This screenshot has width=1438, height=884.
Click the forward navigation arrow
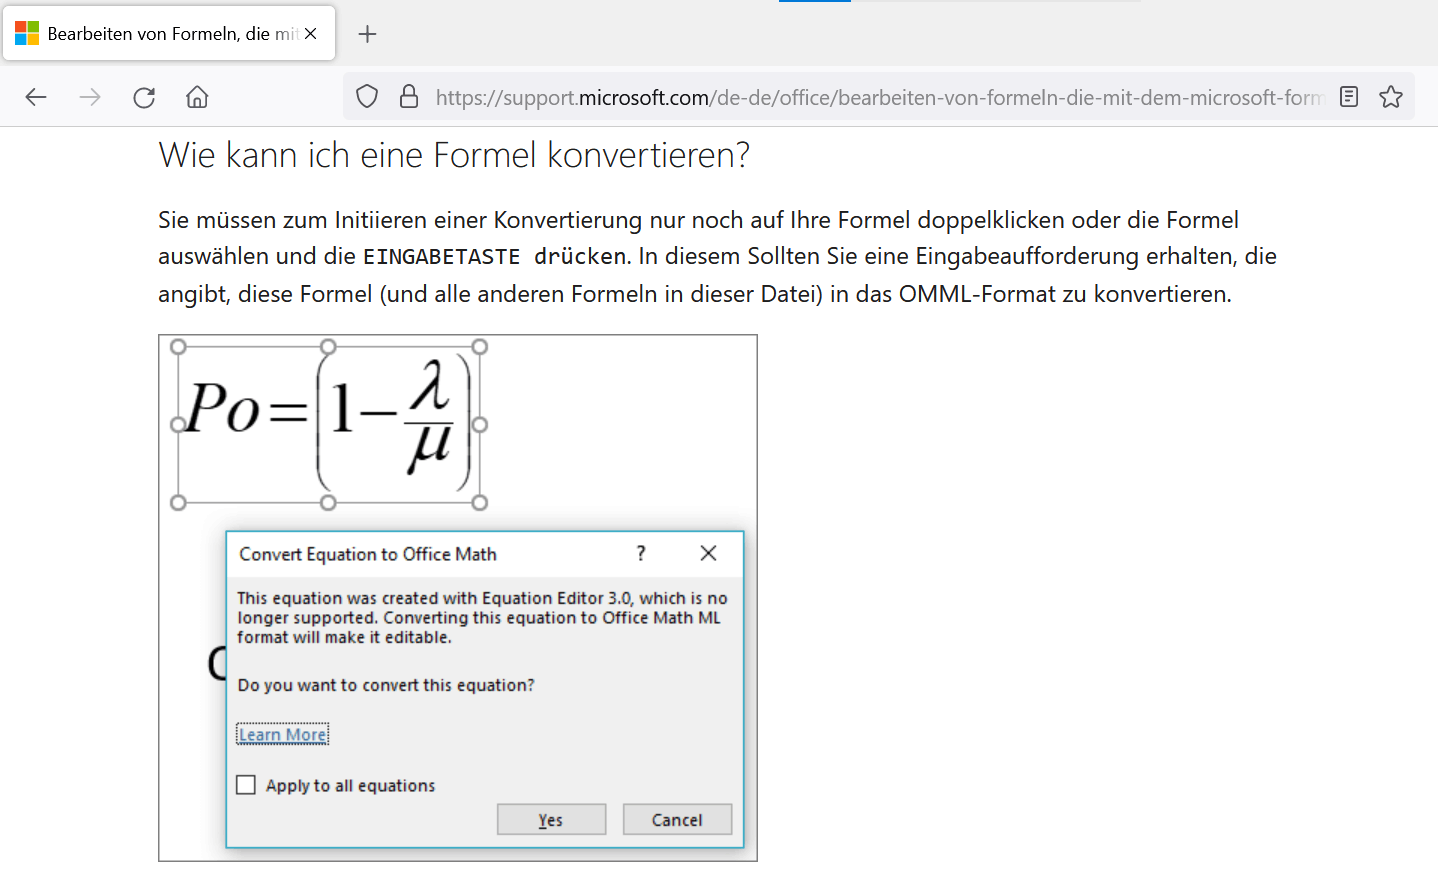90,97
